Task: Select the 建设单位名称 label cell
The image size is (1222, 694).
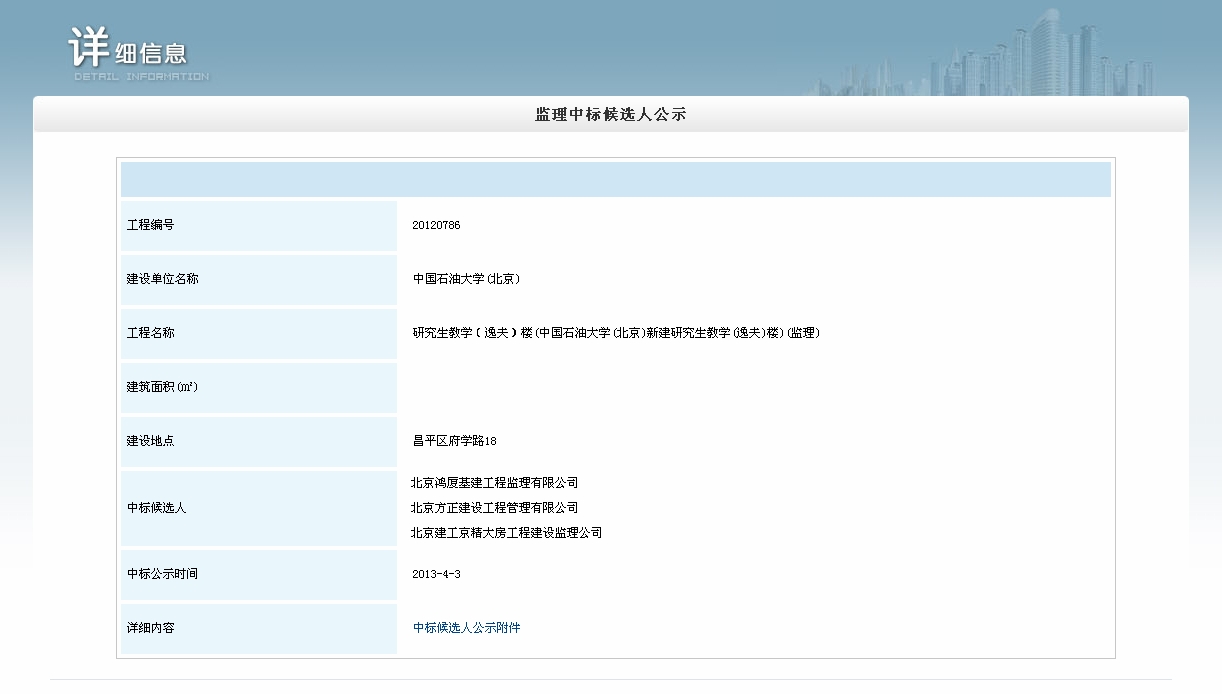Action: (x=259, y=279)
